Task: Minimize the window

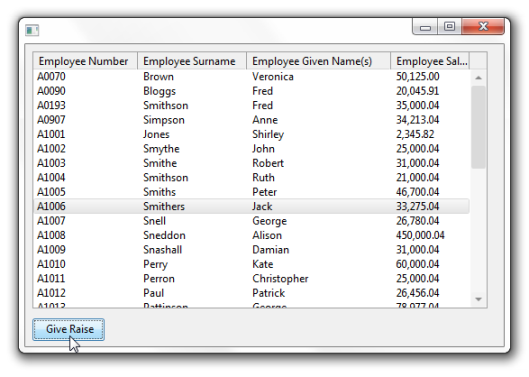Action: pos(425,26)
